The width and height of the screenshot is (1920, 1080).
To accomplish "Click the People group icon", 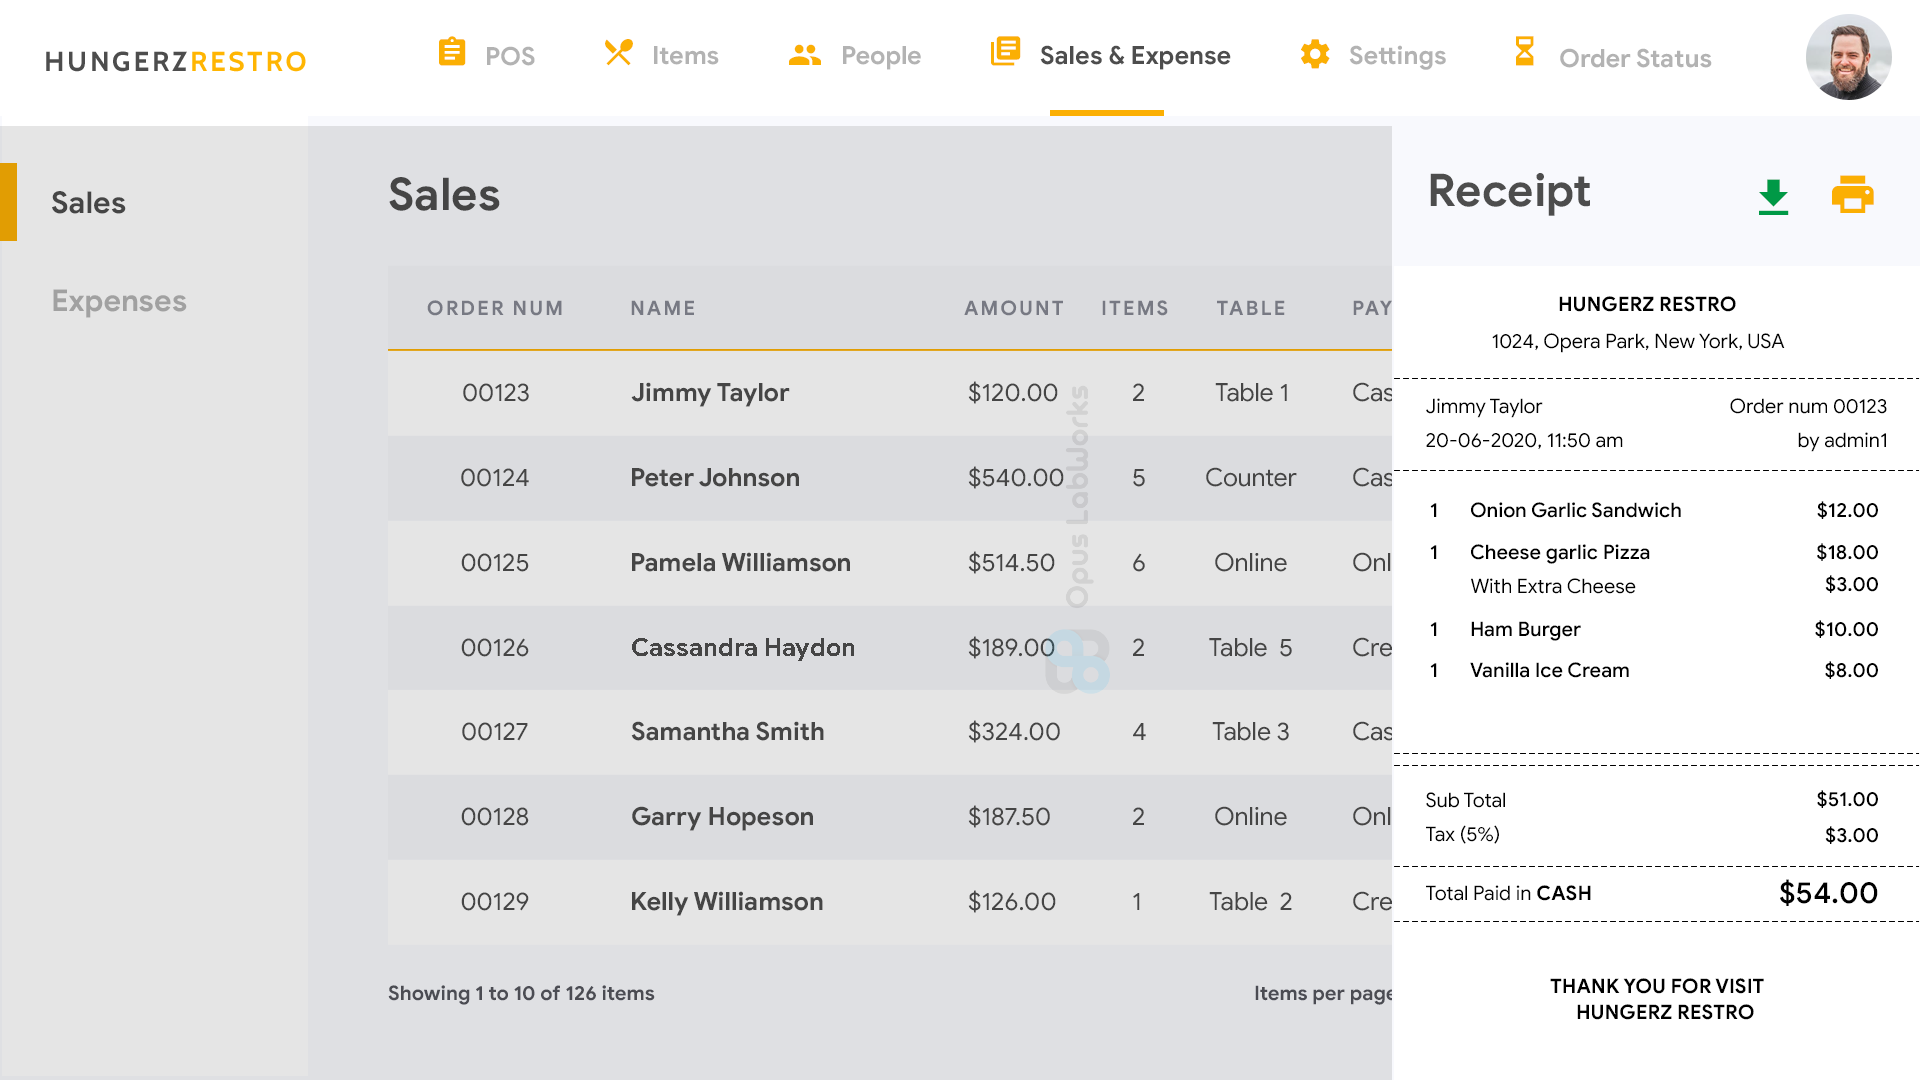I will coord(804,55).
